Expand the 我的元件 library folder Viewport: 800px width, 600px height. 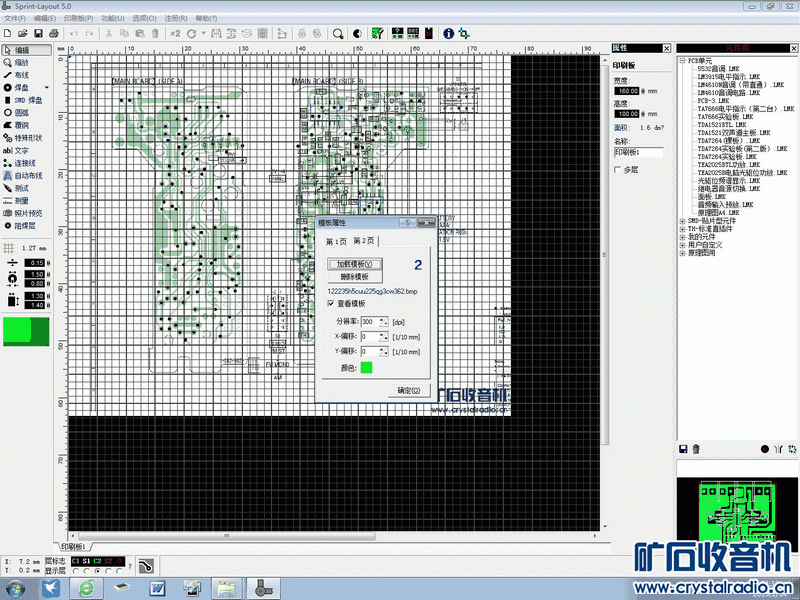point(681,237)
